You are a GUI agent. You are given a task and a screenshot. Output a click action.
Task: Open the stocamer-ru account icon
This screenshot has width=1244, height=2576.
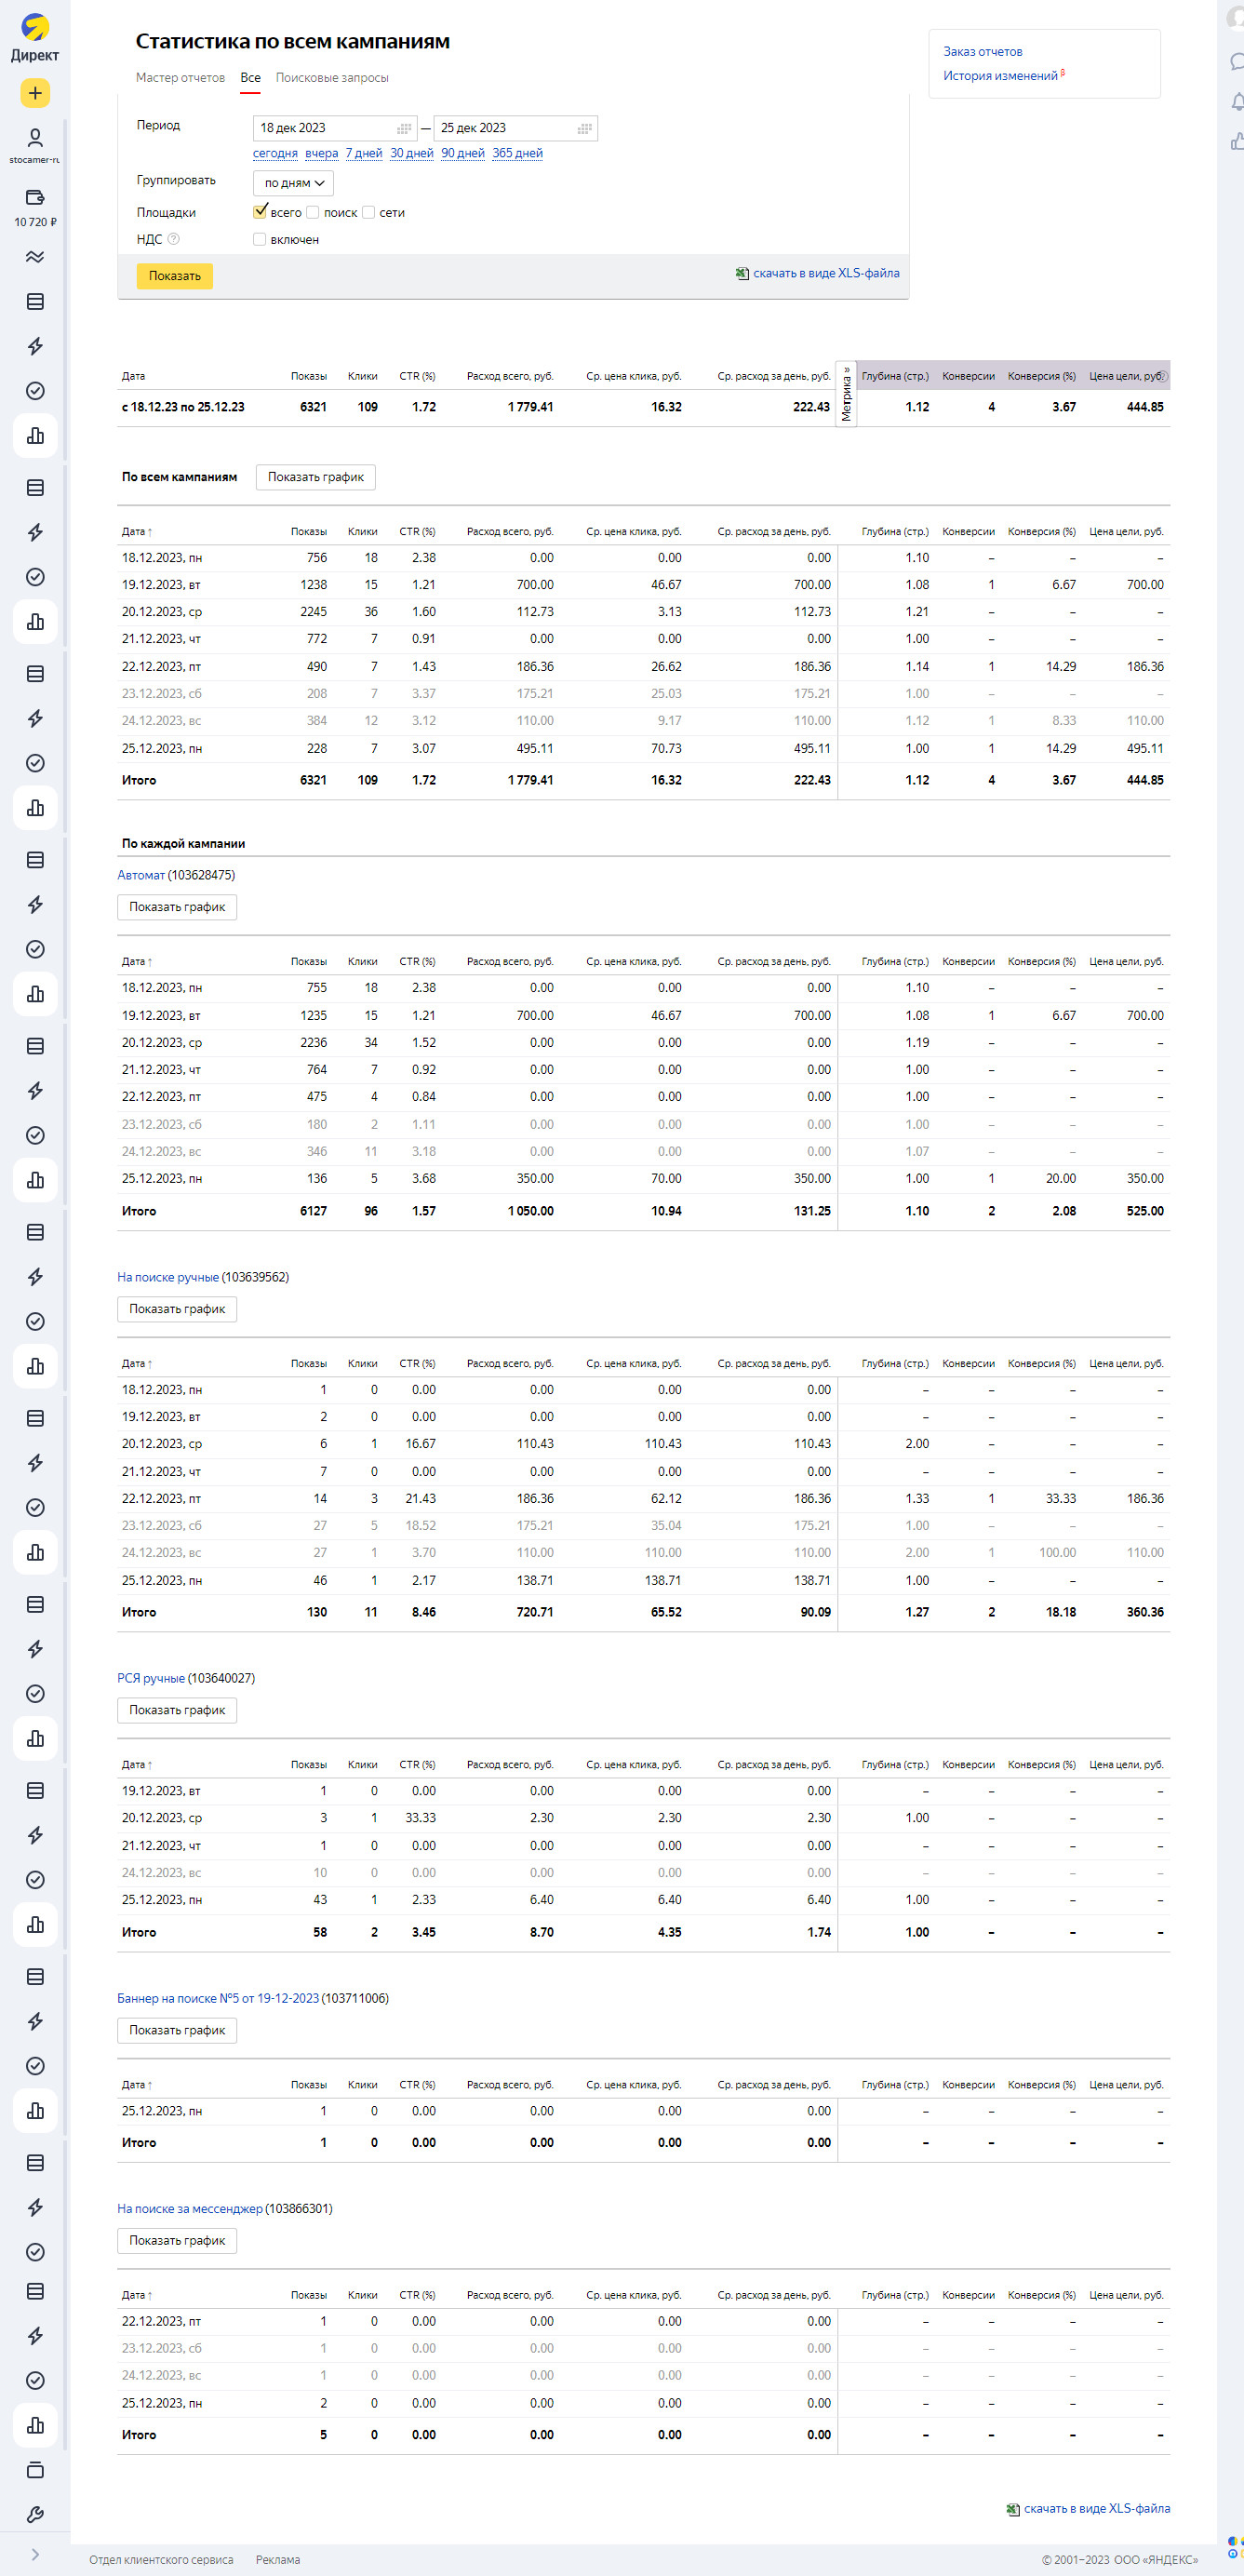click(x=35, y=138)
